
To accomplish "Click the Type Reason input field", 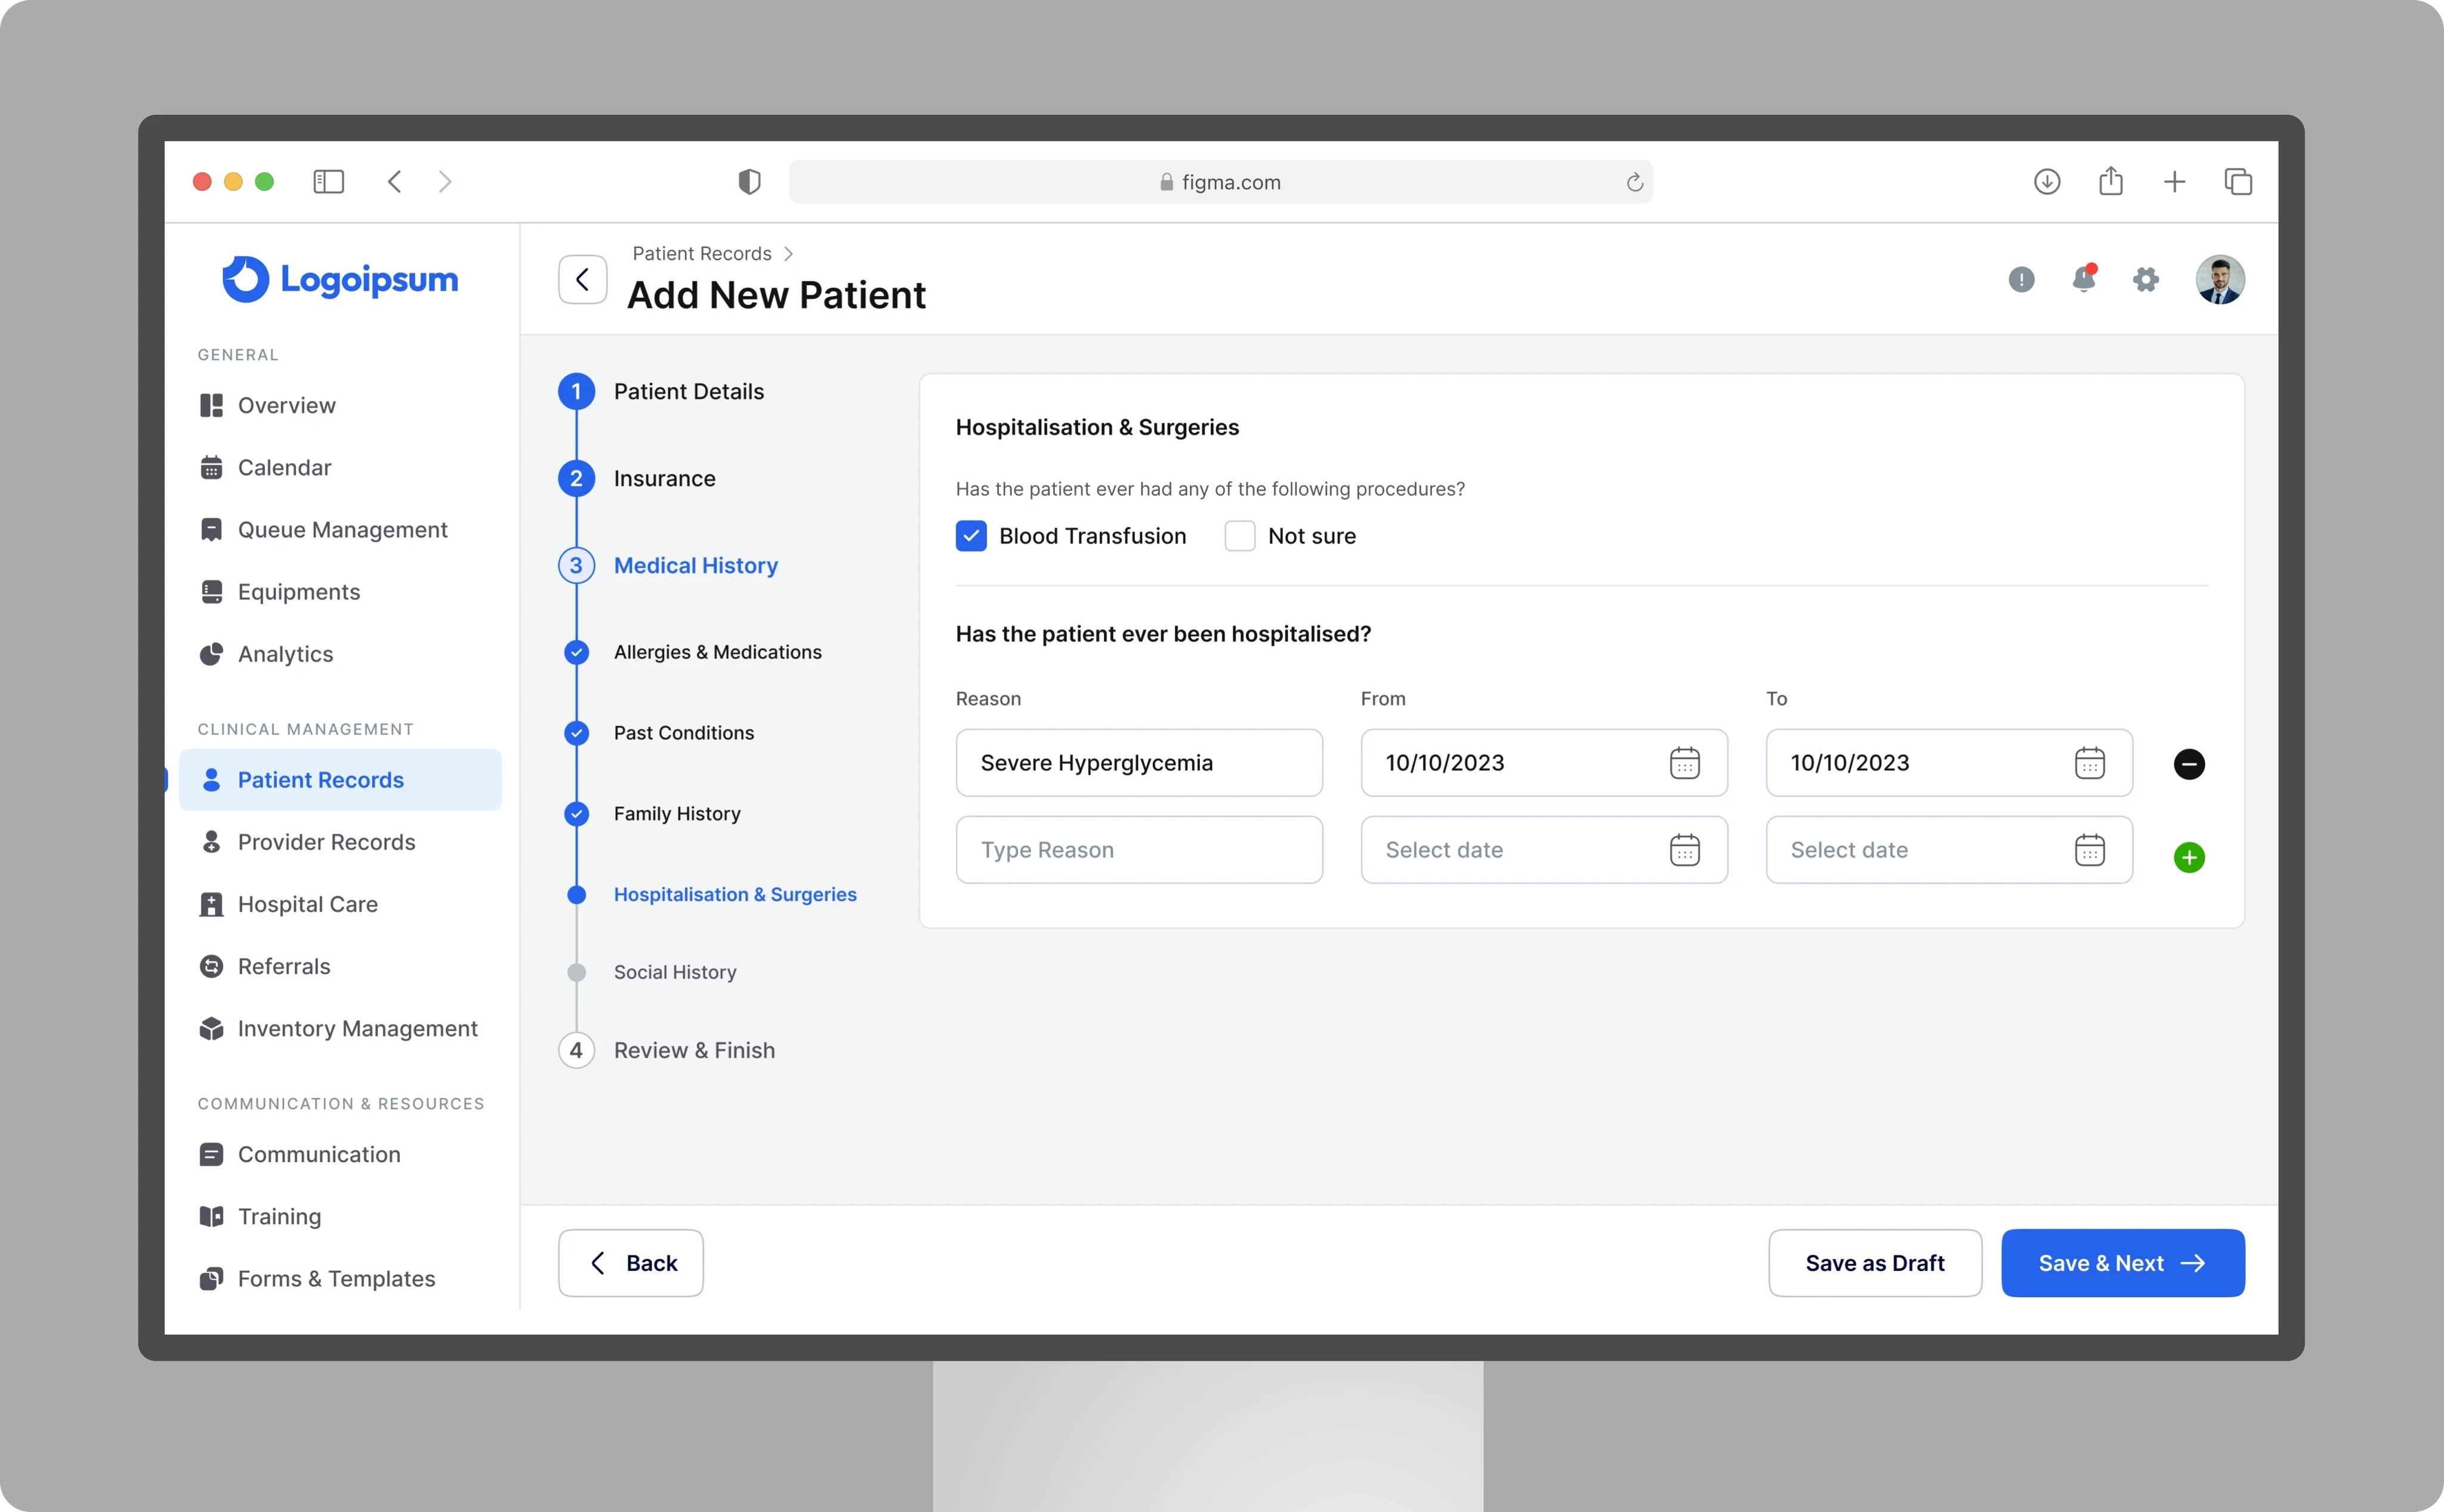I will pos(1138,850).
